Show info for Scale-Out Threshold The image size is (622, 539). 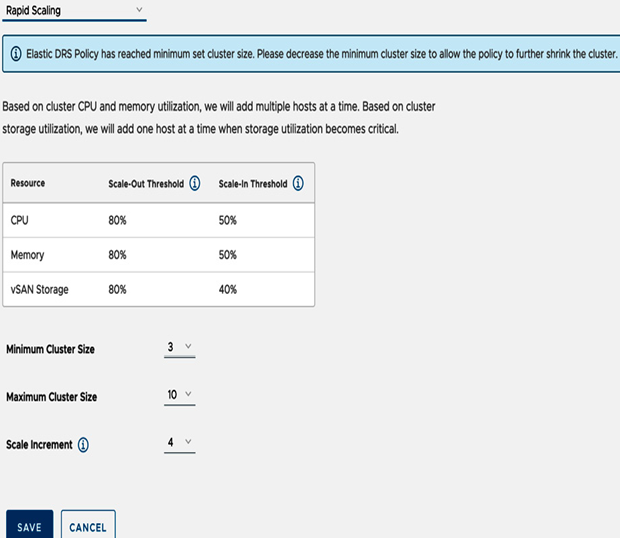click(195, 183)
